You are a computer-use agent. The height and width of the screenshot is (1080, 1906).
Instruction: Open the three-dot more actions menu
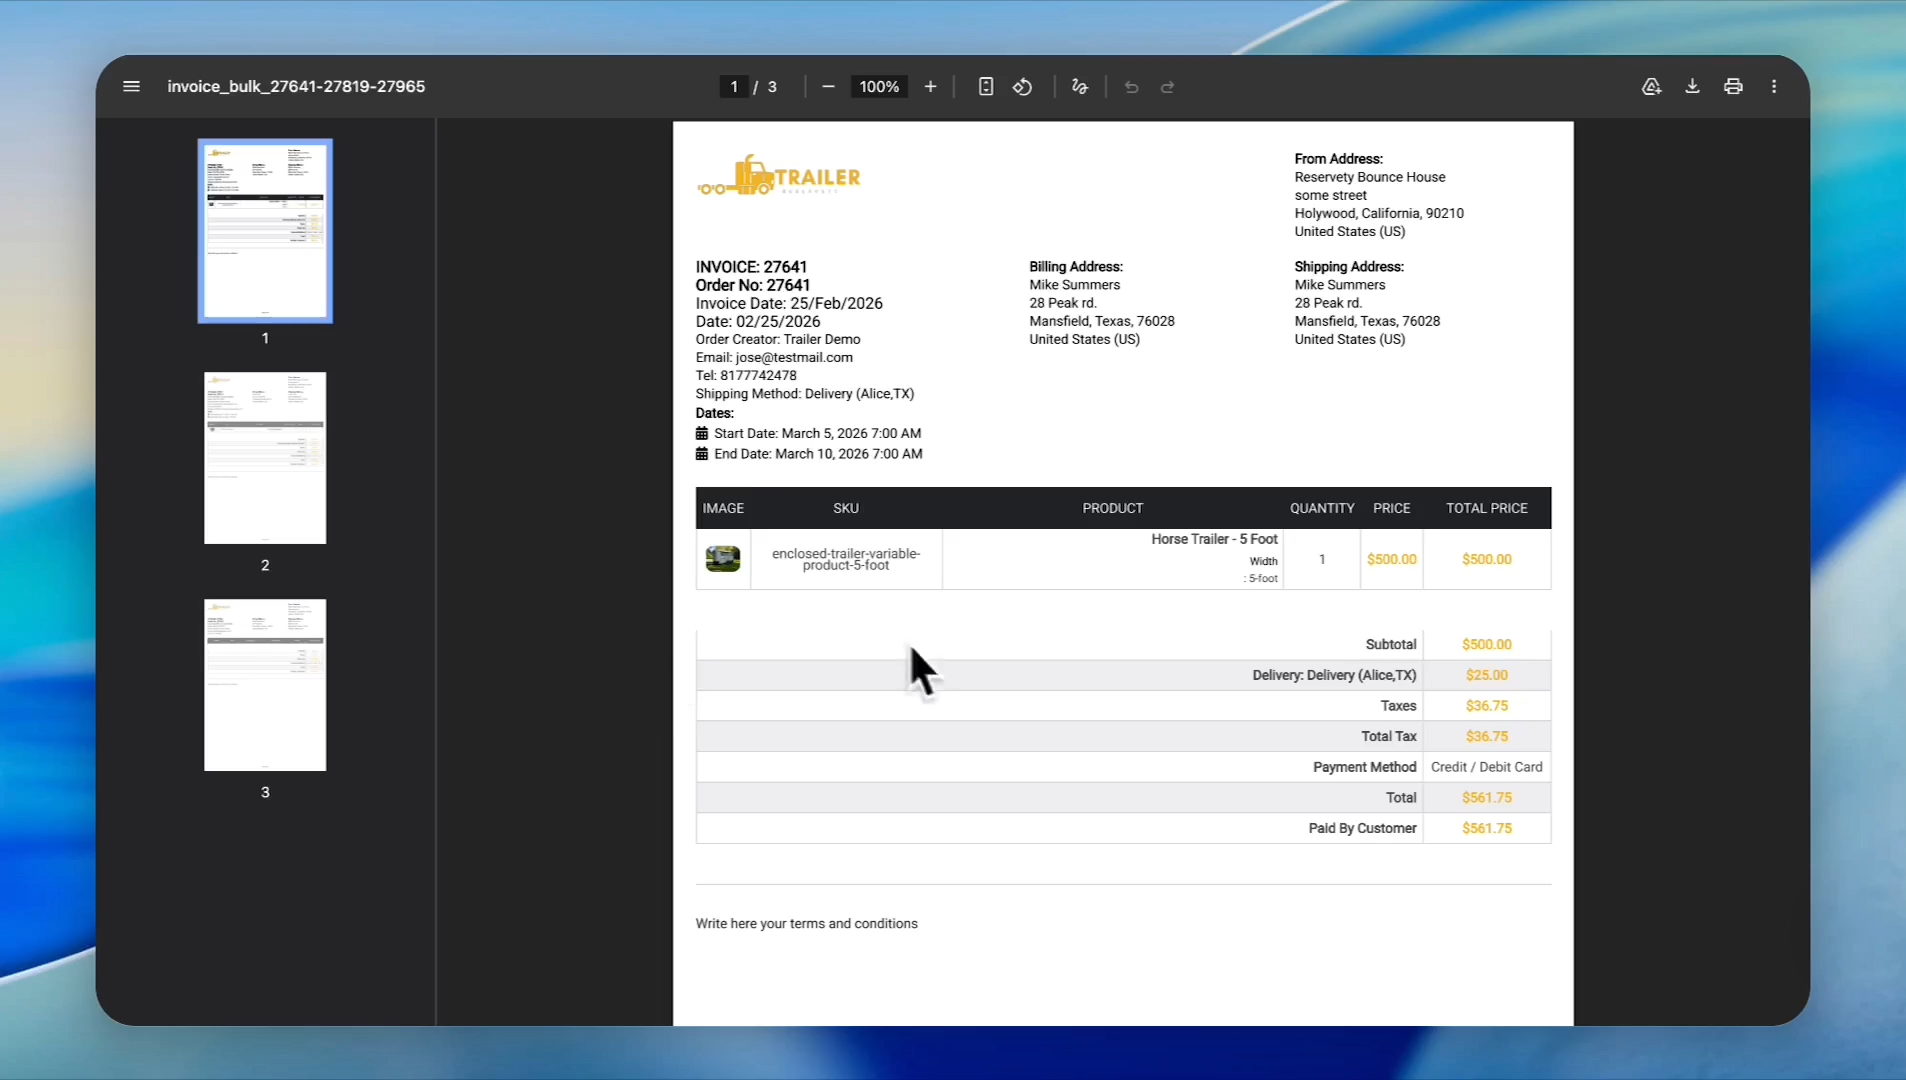(1774, 87)
